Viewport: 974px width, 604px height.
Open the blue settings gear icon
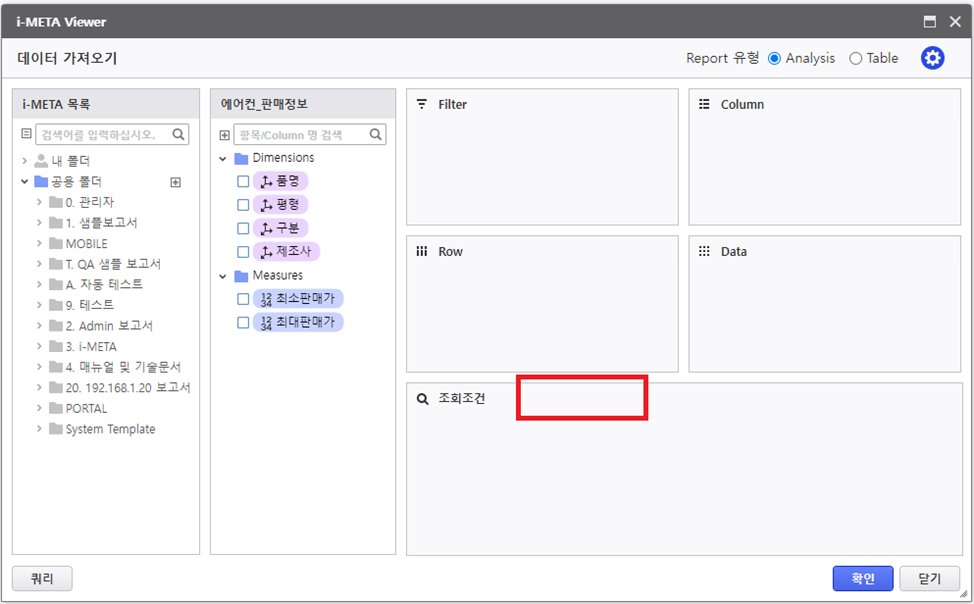(932, 58)
